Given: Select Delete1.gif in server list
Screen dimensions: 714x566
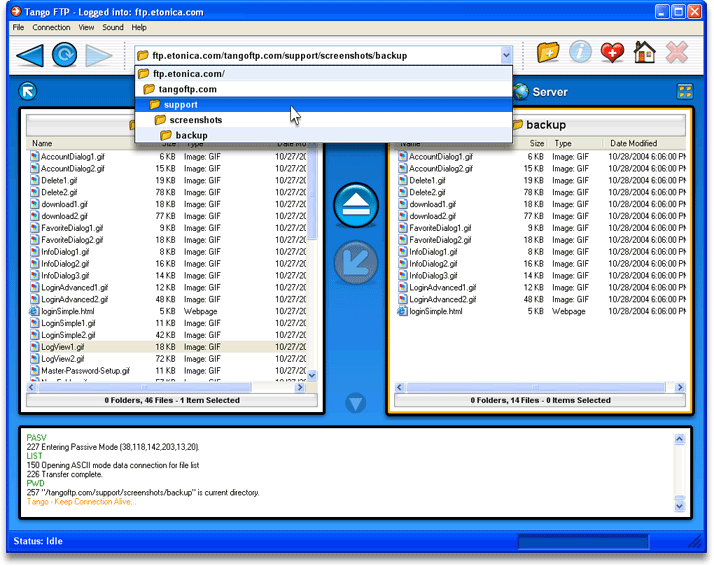Looking at the screenshot, I should click(540, 180).
